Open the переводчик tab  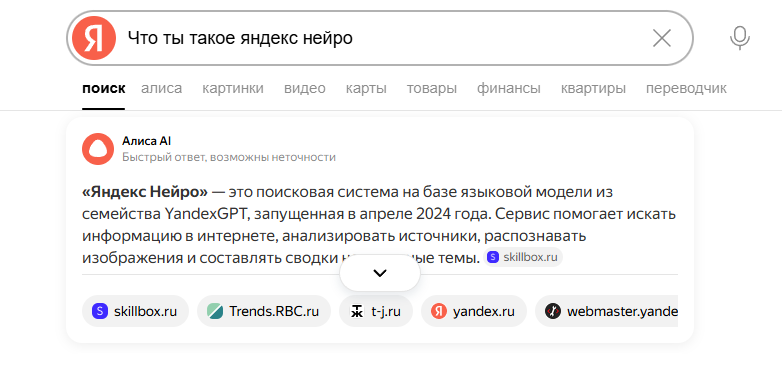pos(686,89)
